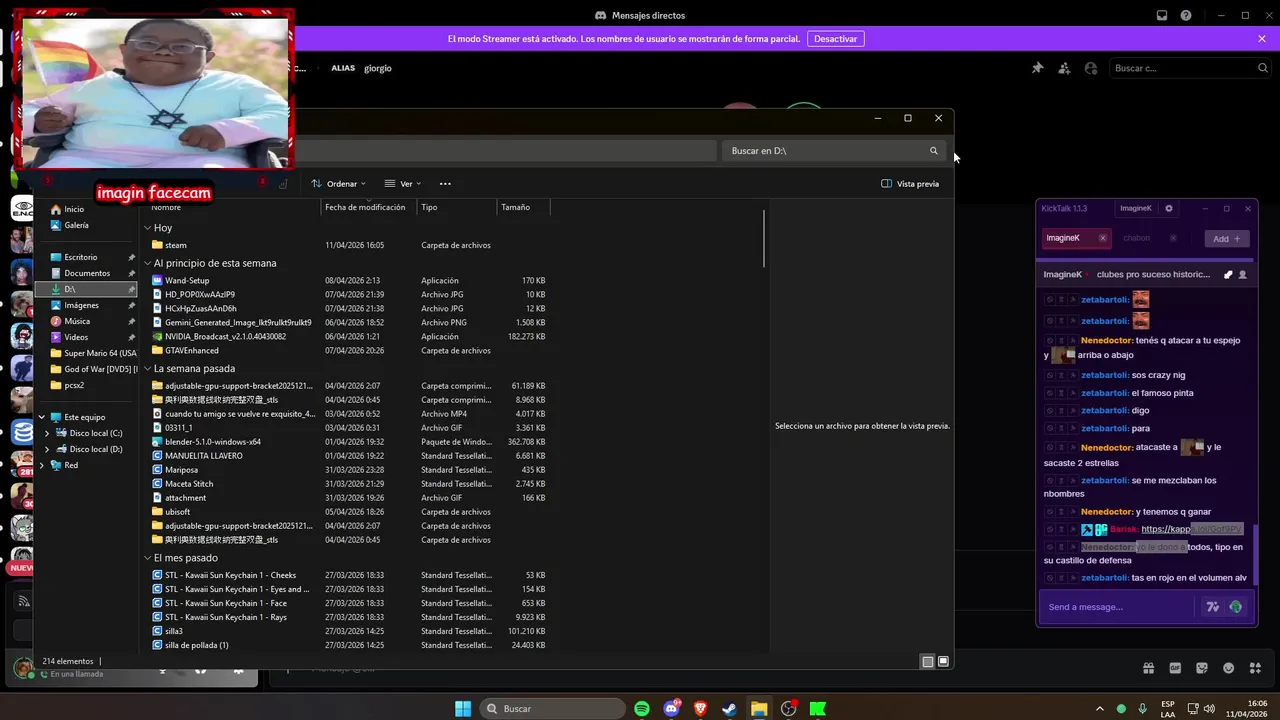Click the Send a message field in KickTalk
Screen dimensions: 1280x720
pyautogui.click(x=1118, y=607)
